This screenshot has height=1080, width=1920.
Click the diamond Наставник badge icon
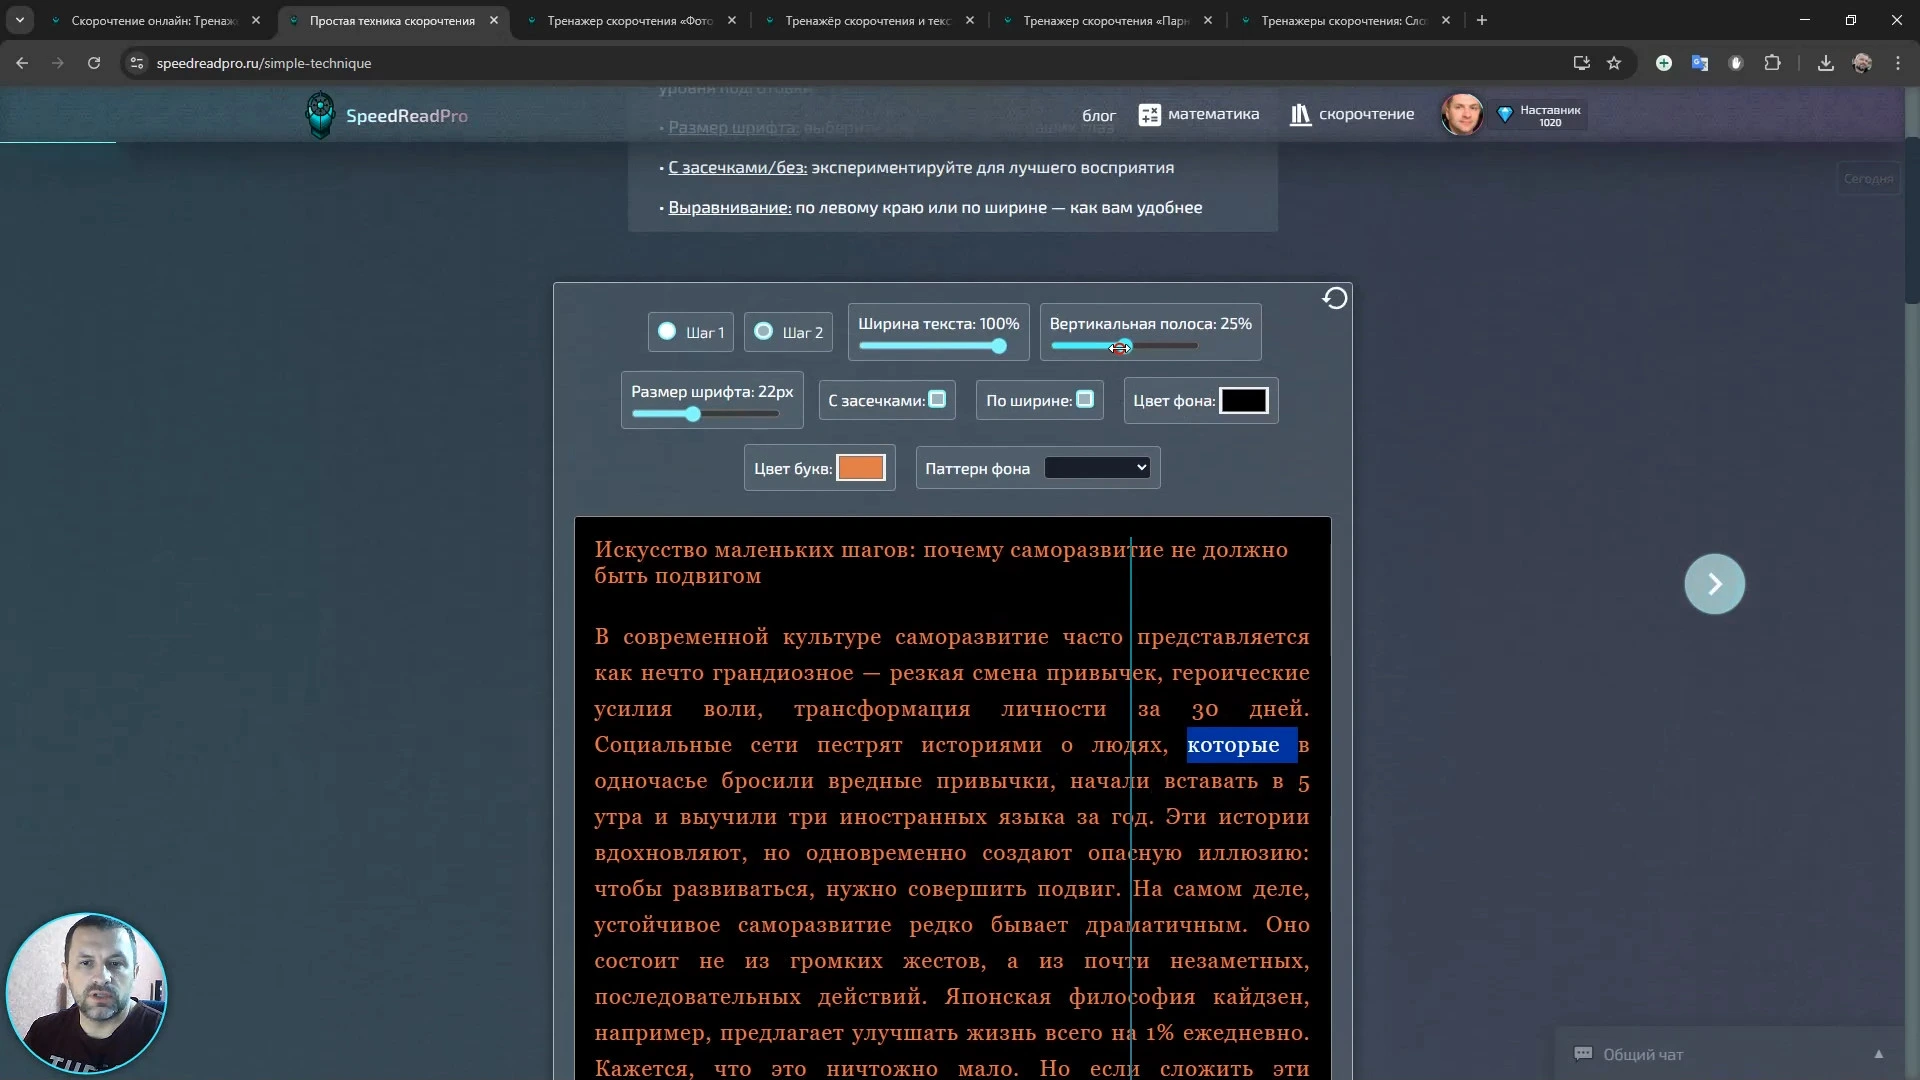(x=1504, y=115)
